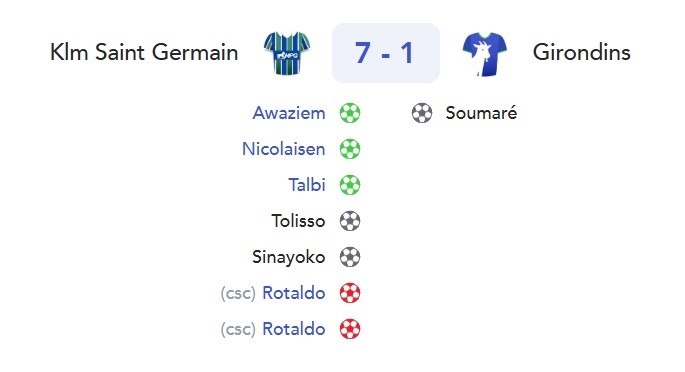Click the green goal ball beside Awaziem
This screenshot has width=685, height=372.
coord(350,113)
